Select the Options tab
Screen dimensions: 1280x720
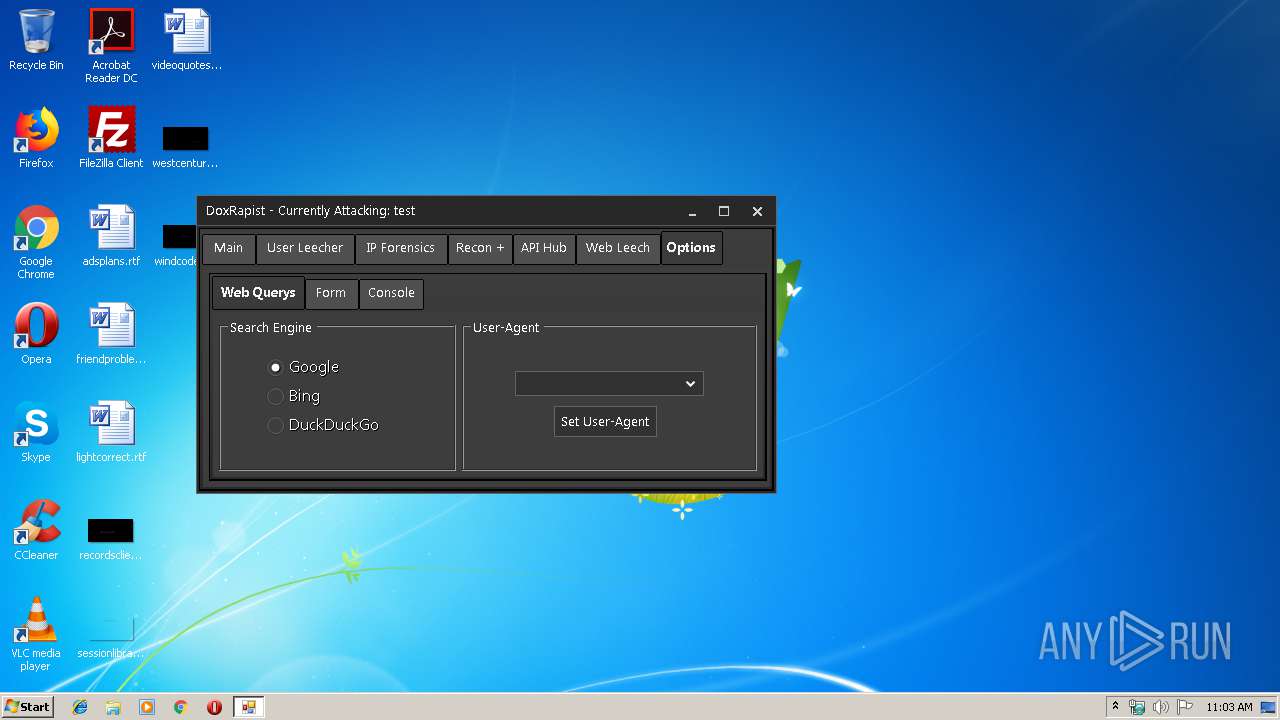(691, 248)
